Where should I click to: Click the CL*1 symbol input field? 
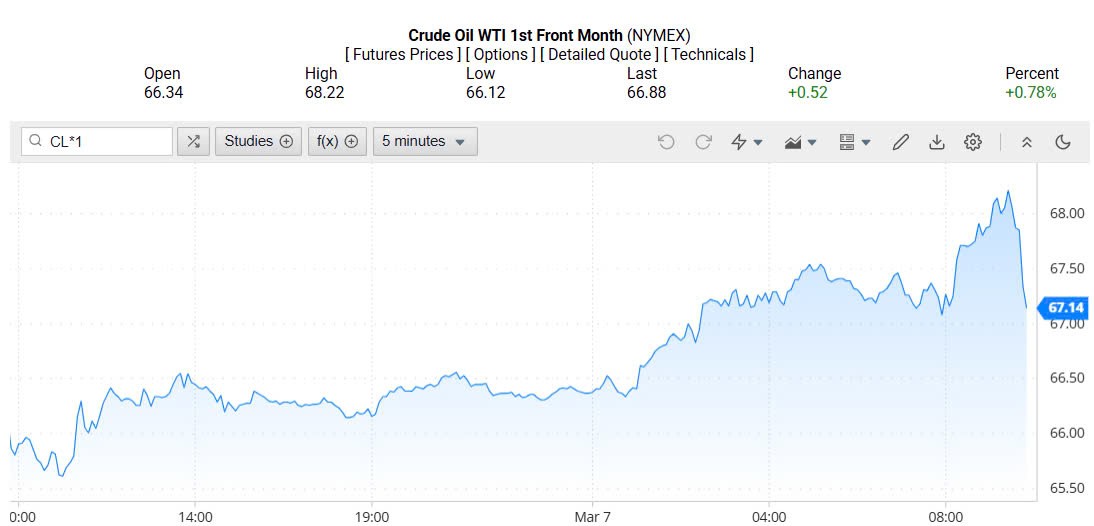[106, 142]
